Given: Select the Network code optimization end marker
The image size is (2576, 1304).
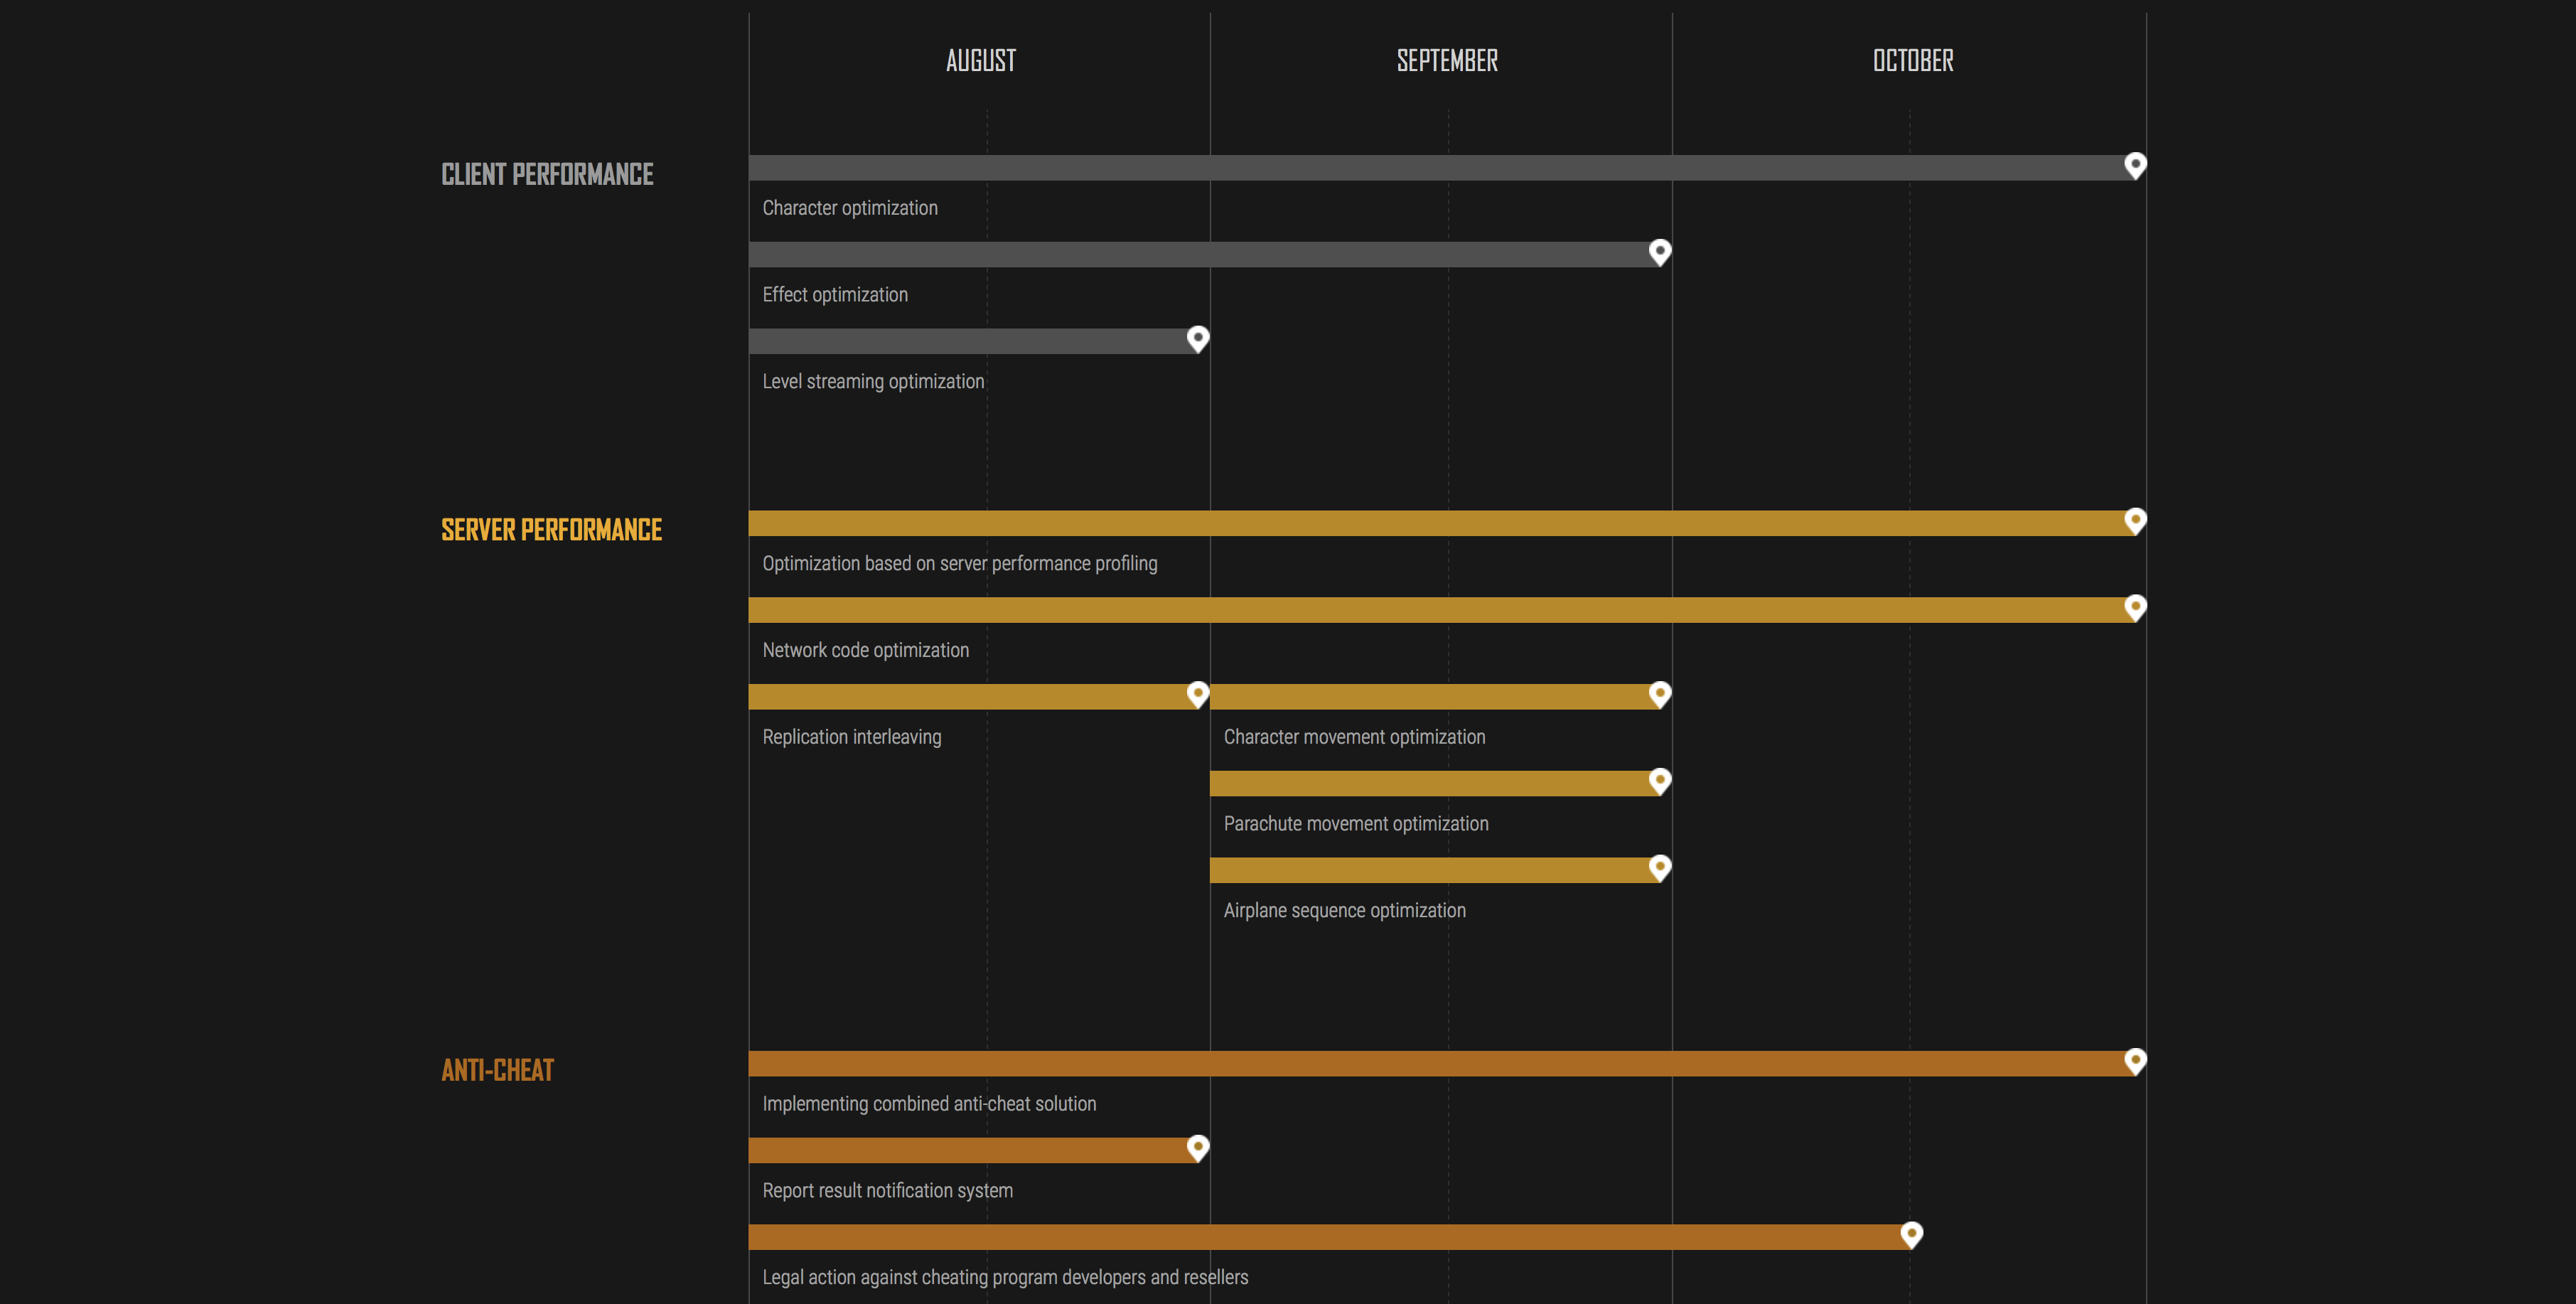Looking at the screenshot, I should point(2135,608).
